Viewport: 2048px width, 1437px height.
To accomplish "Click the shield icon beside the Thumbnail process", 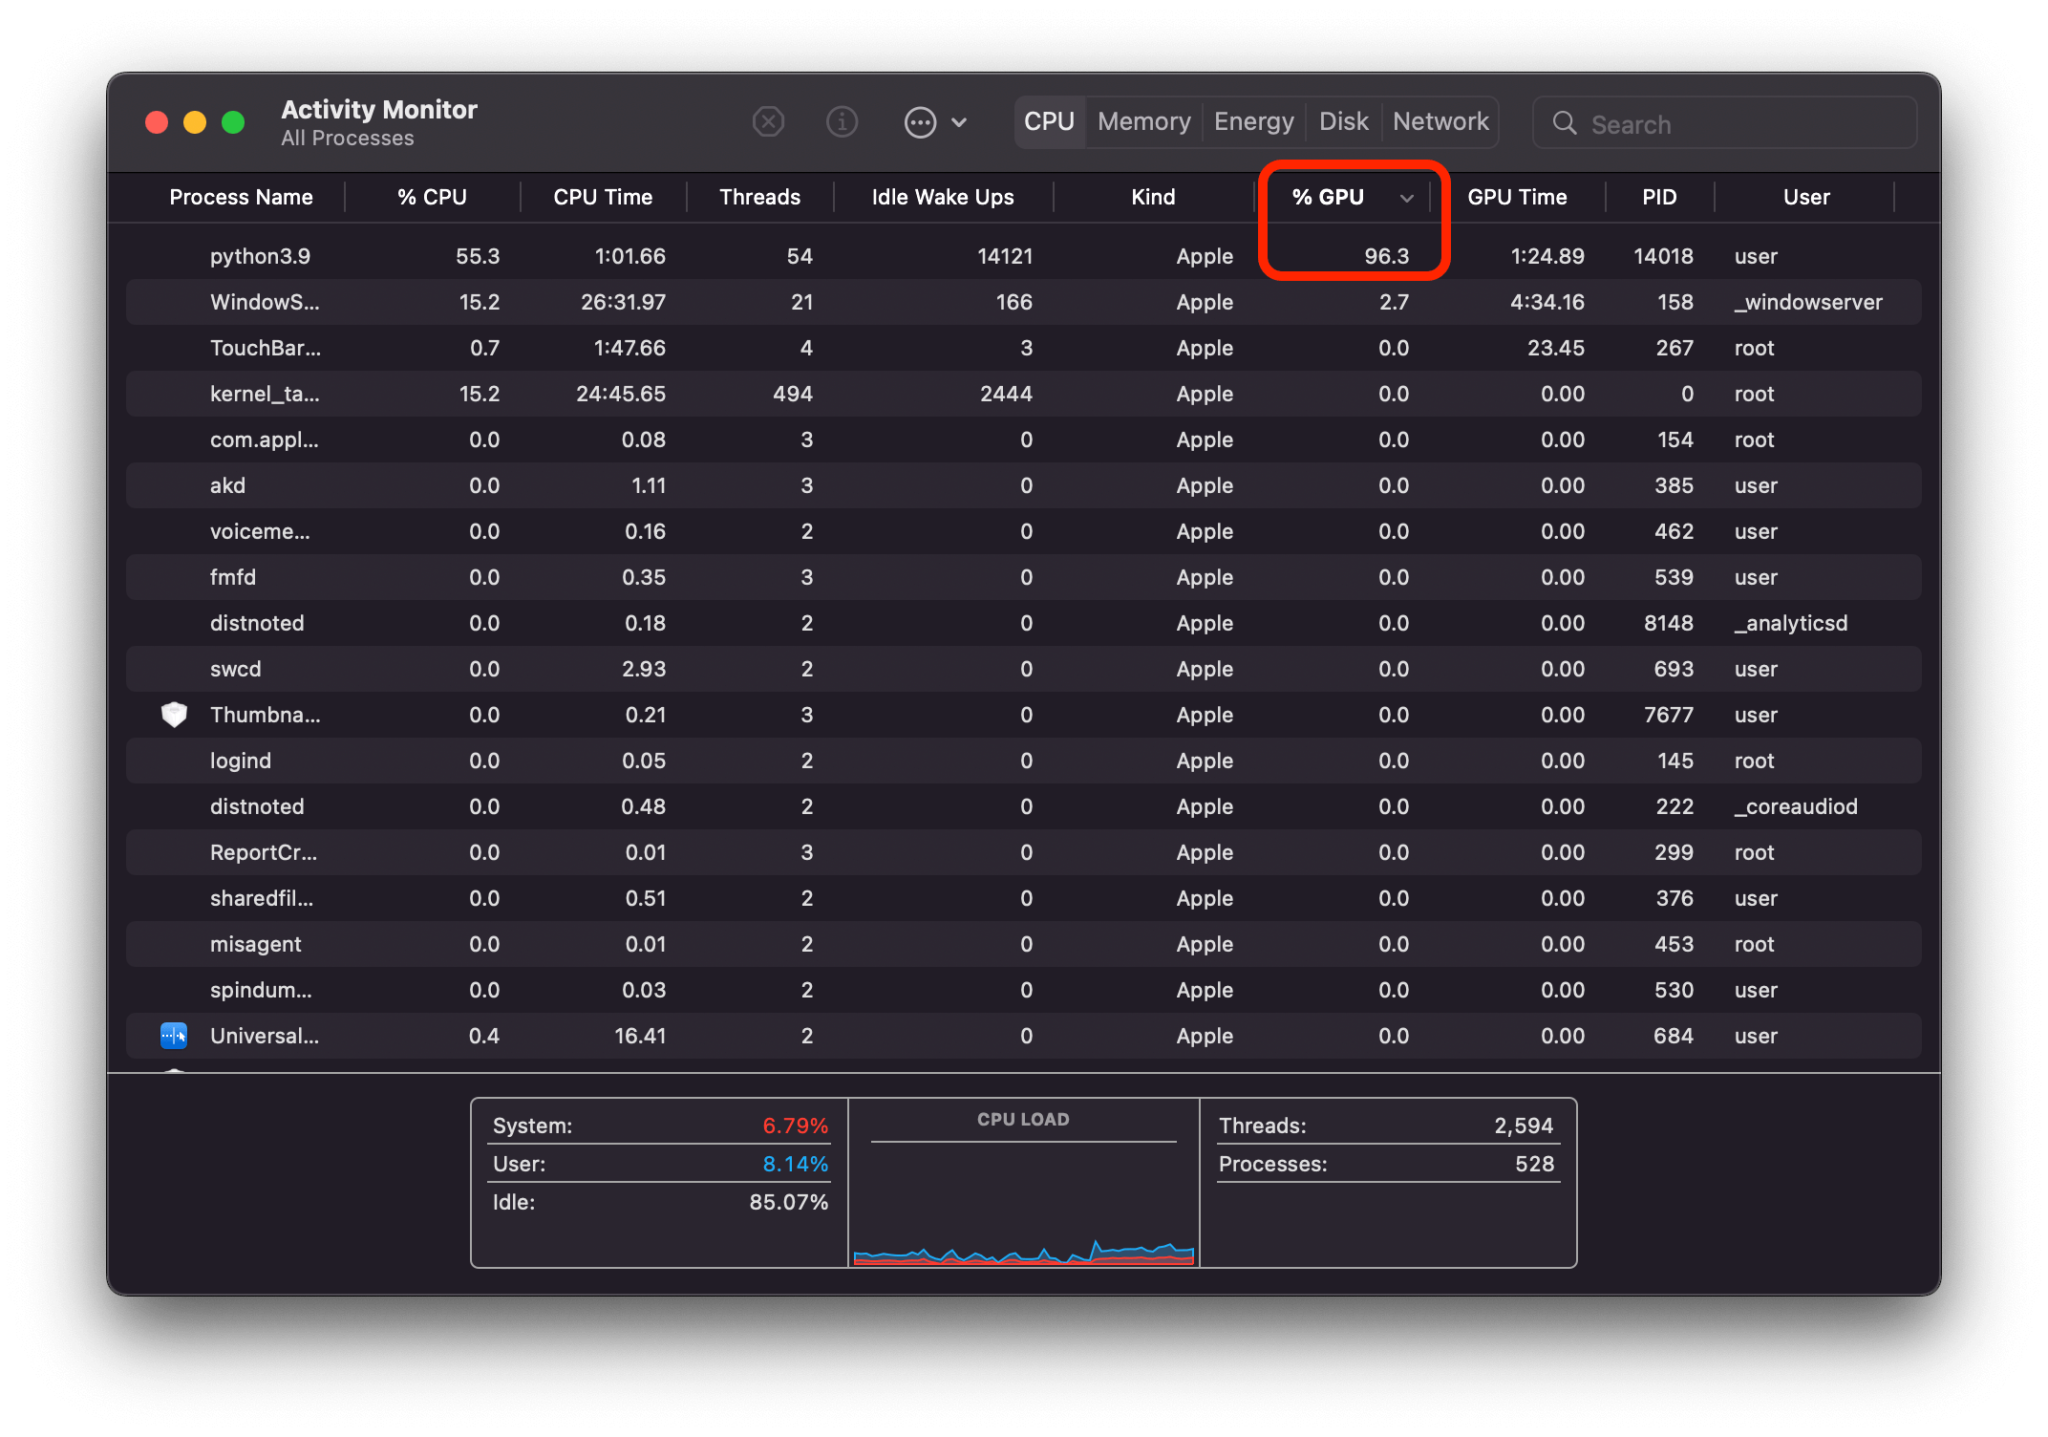I will point(173,714).
